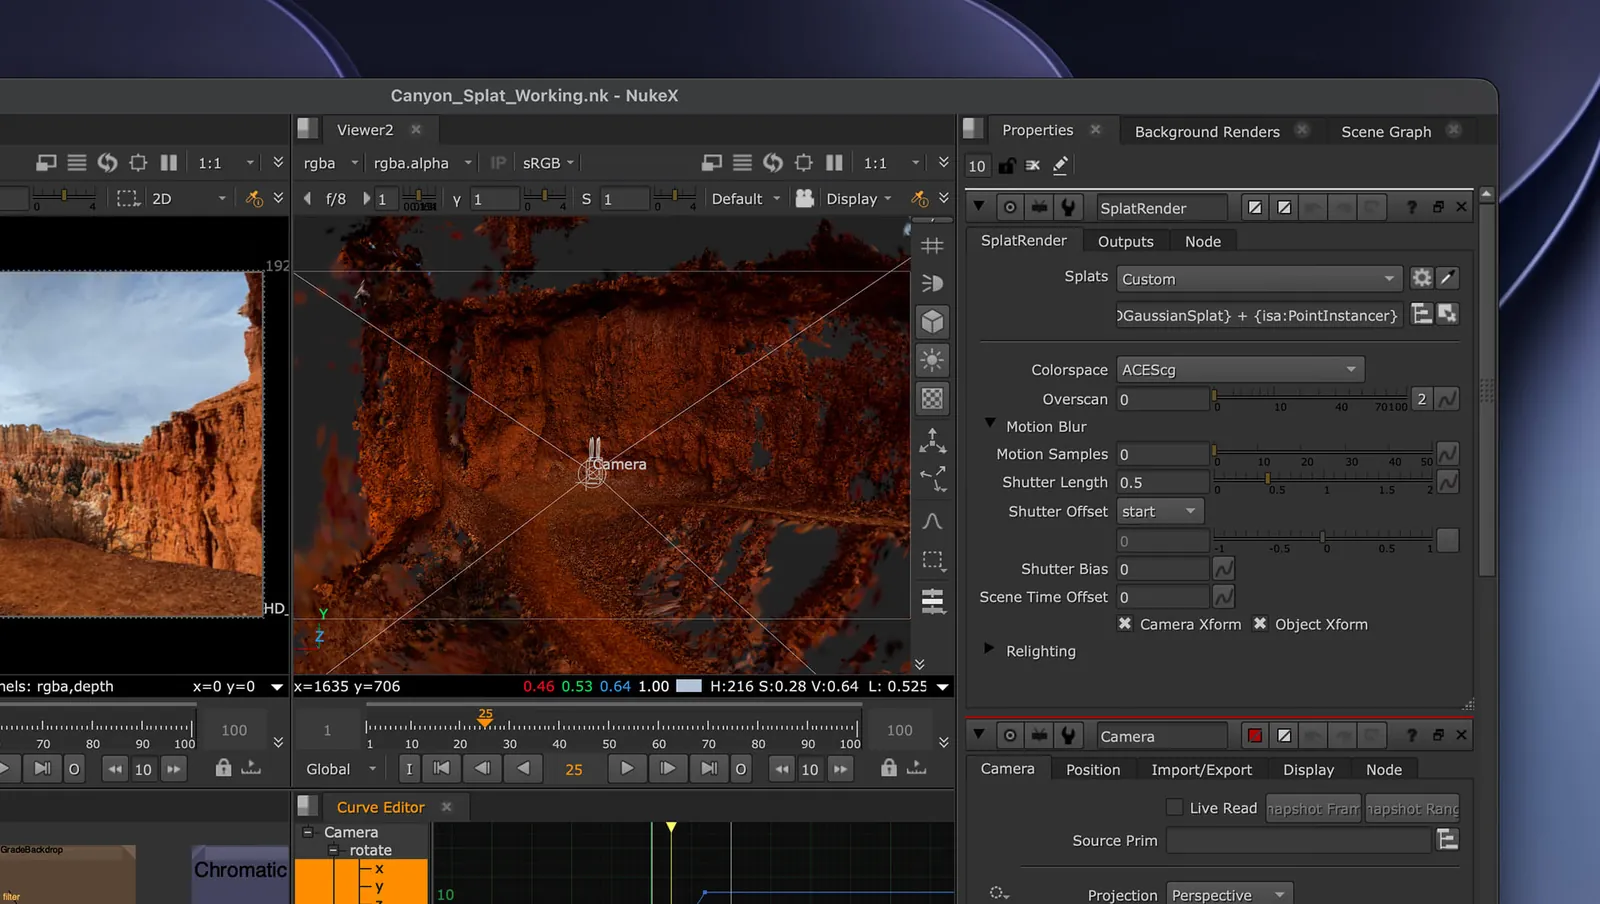Click the Motion Samples input field
Image resolution: width=1600 pixels, height=904 pixels.
click(1162, 454)
